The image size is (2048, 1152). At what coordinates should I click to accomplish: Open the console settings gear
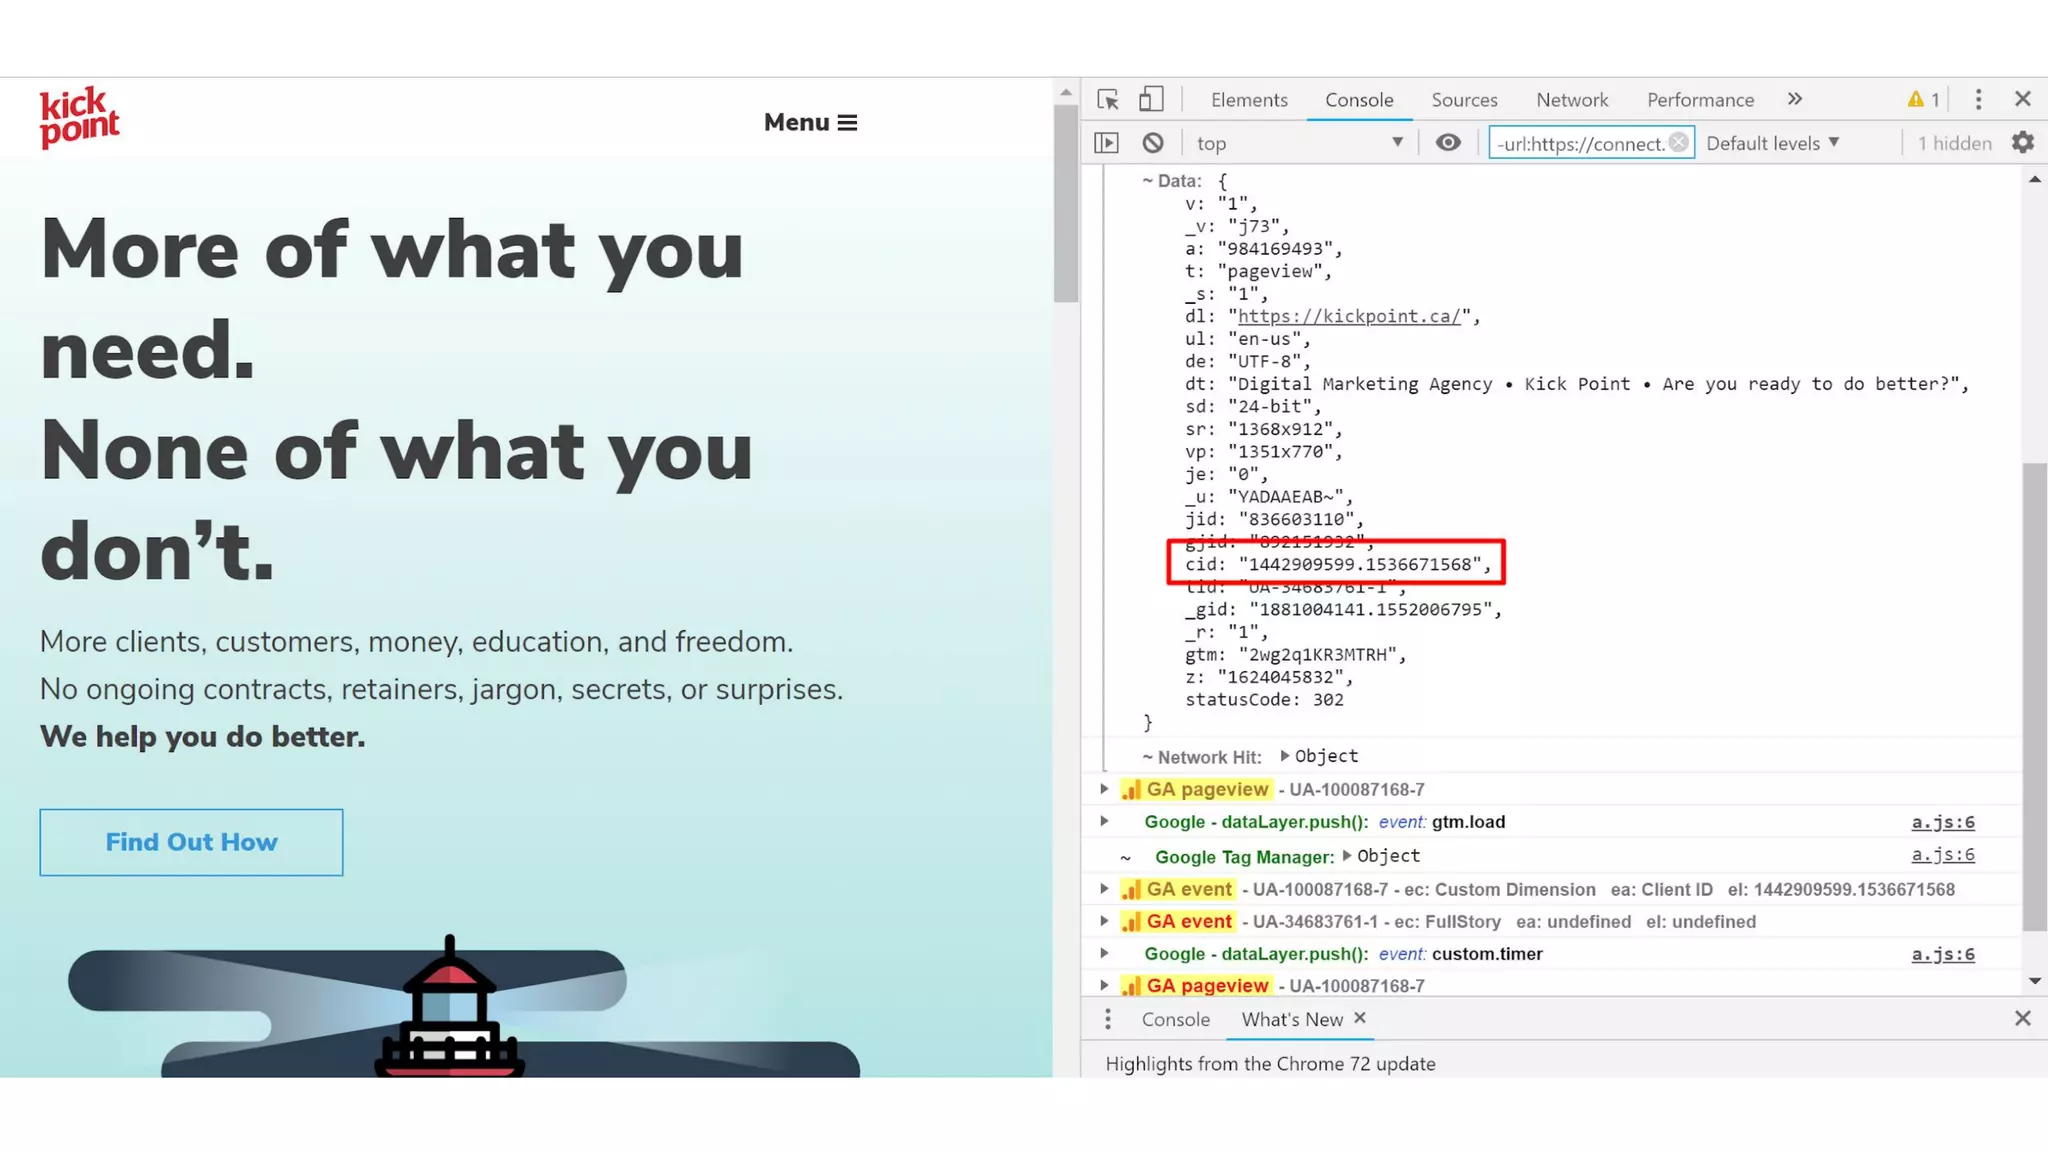(2022, 143)
